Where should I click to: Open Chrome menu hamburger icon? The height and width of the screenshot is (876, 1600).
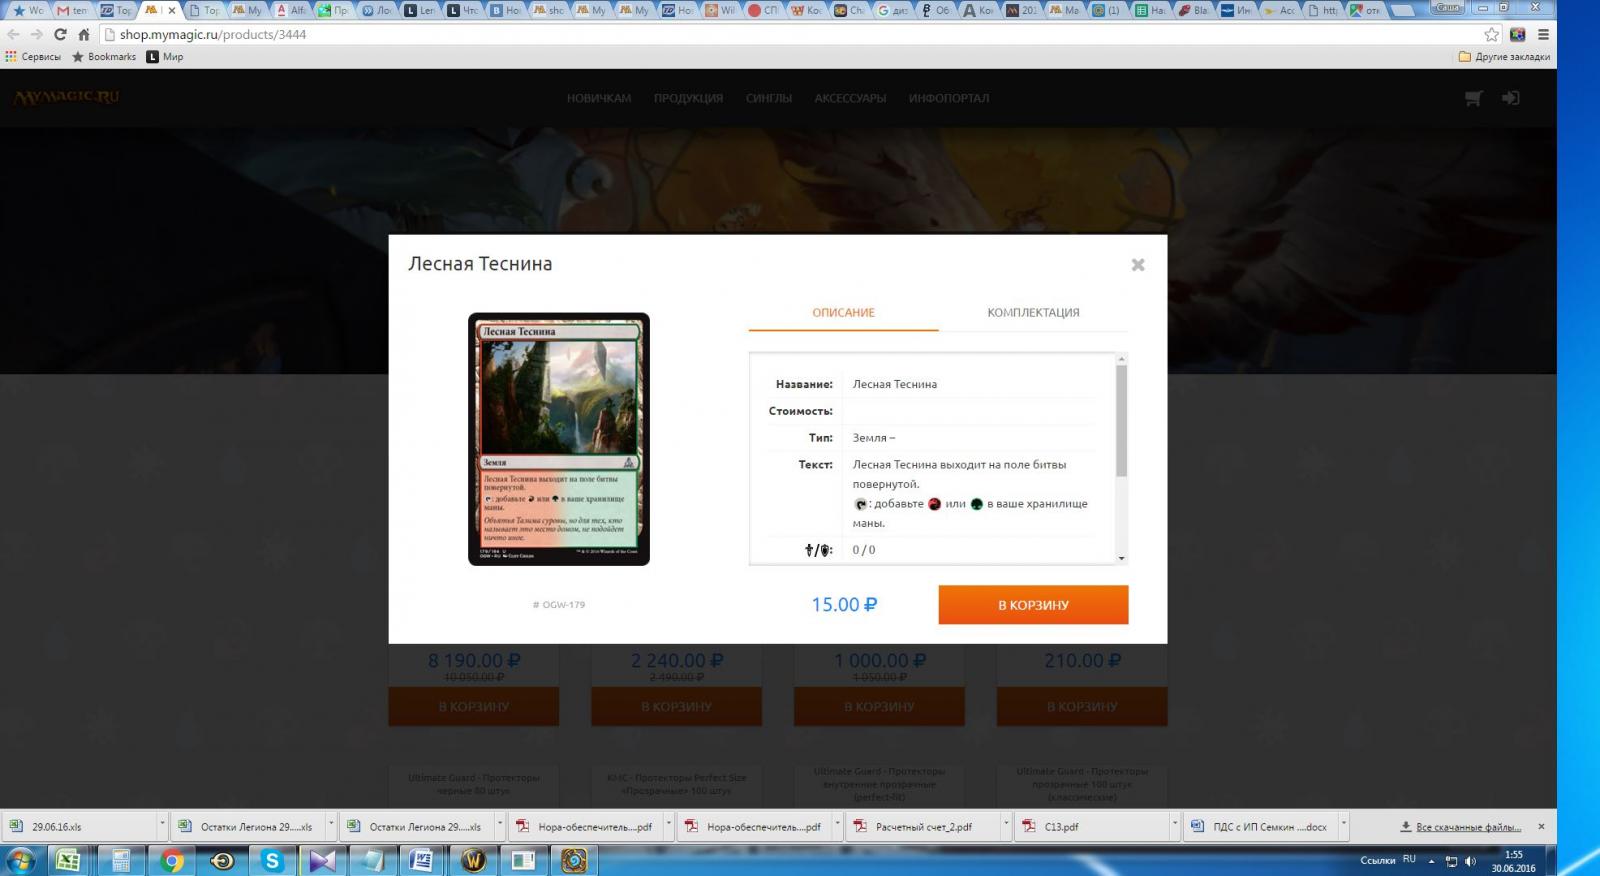pos(1543,34)
